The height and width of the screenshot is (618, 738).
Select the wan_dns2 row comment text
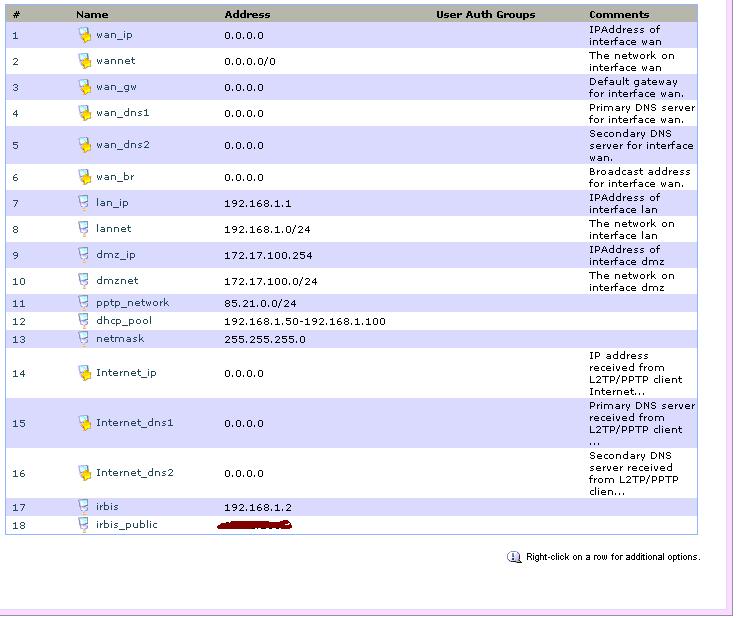(x=640, y=145)
